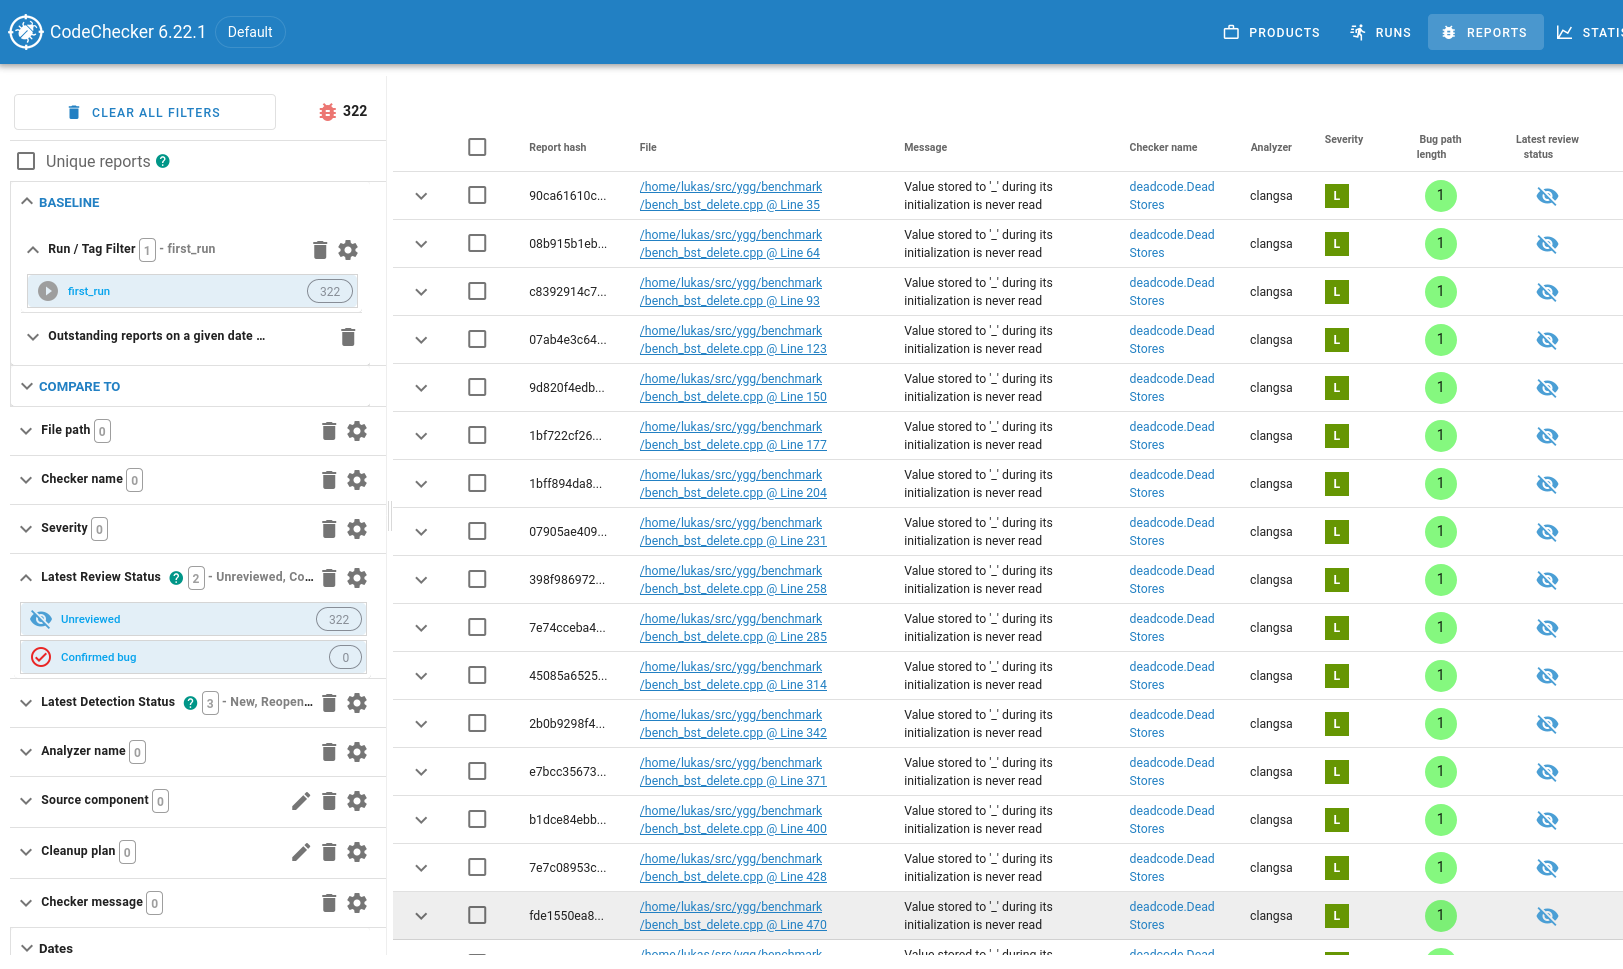Expand Outstanding reports on a given date
Image resolution: width=1623 pixels, height=969 pixels.
33,337
